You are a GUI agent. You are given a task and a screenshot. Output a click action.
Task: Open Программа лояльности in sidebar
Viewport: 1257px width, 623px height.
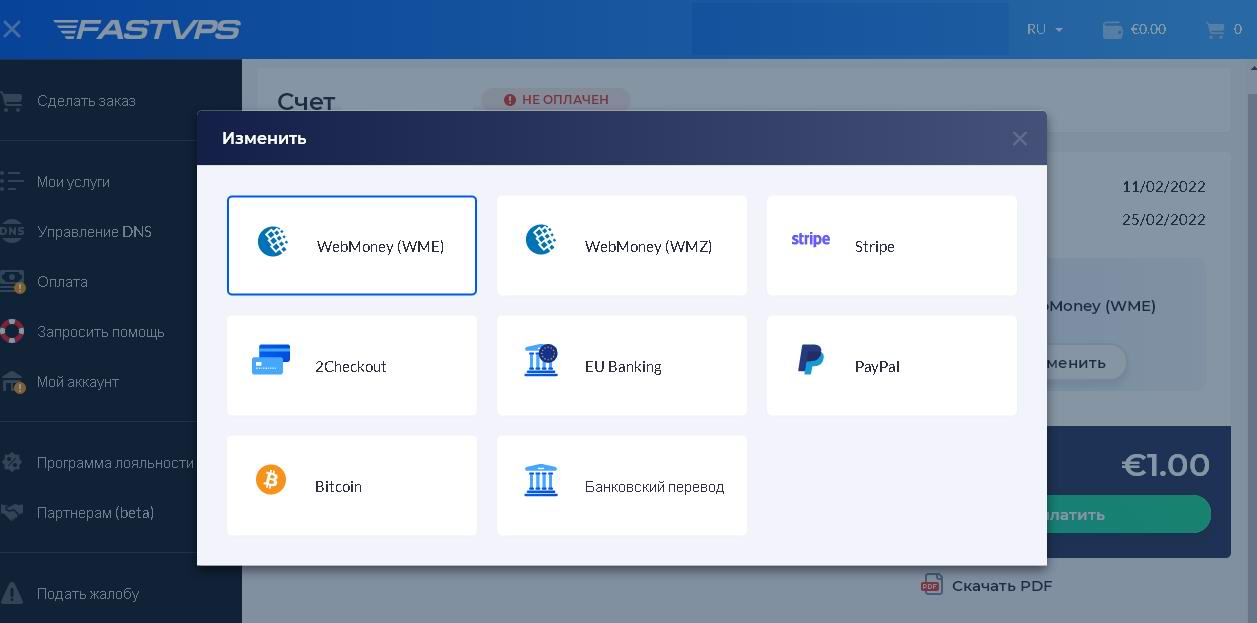click(115, 463)
